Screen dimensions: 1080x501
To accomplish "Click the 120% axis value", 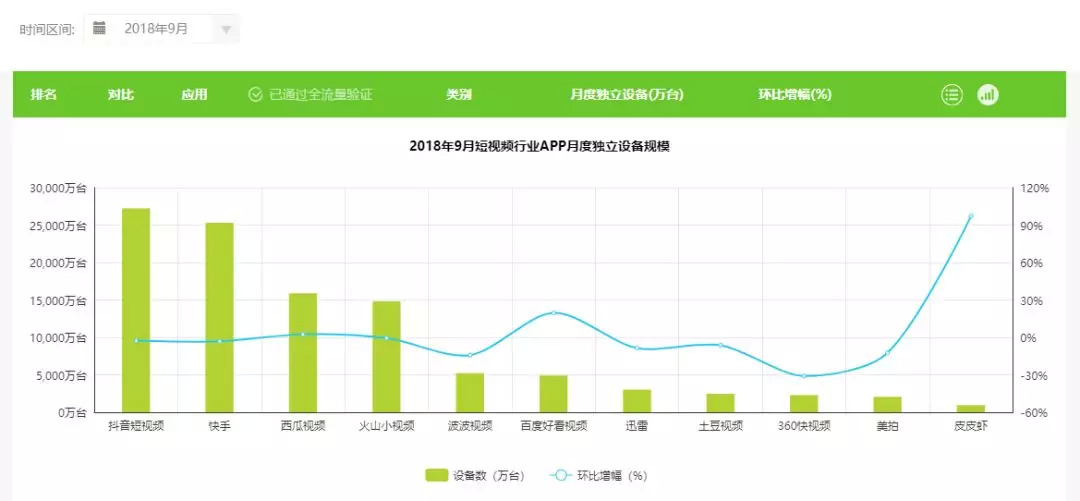I will coord(1034,188).
